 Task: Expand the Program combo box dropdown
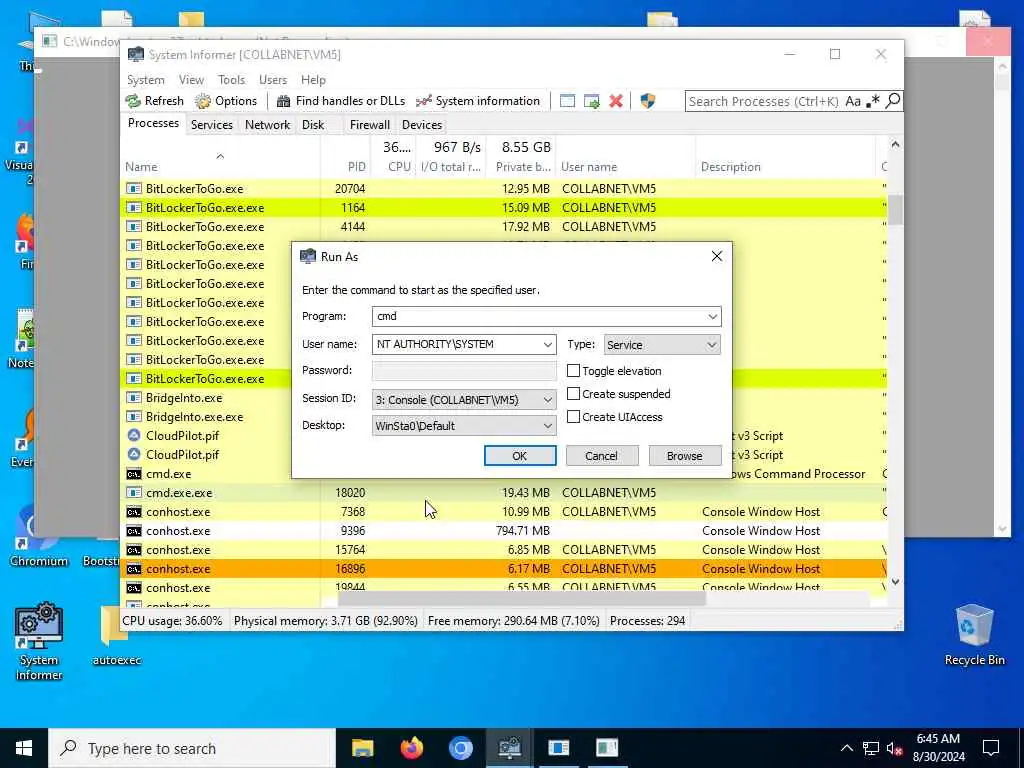[712, 317]
